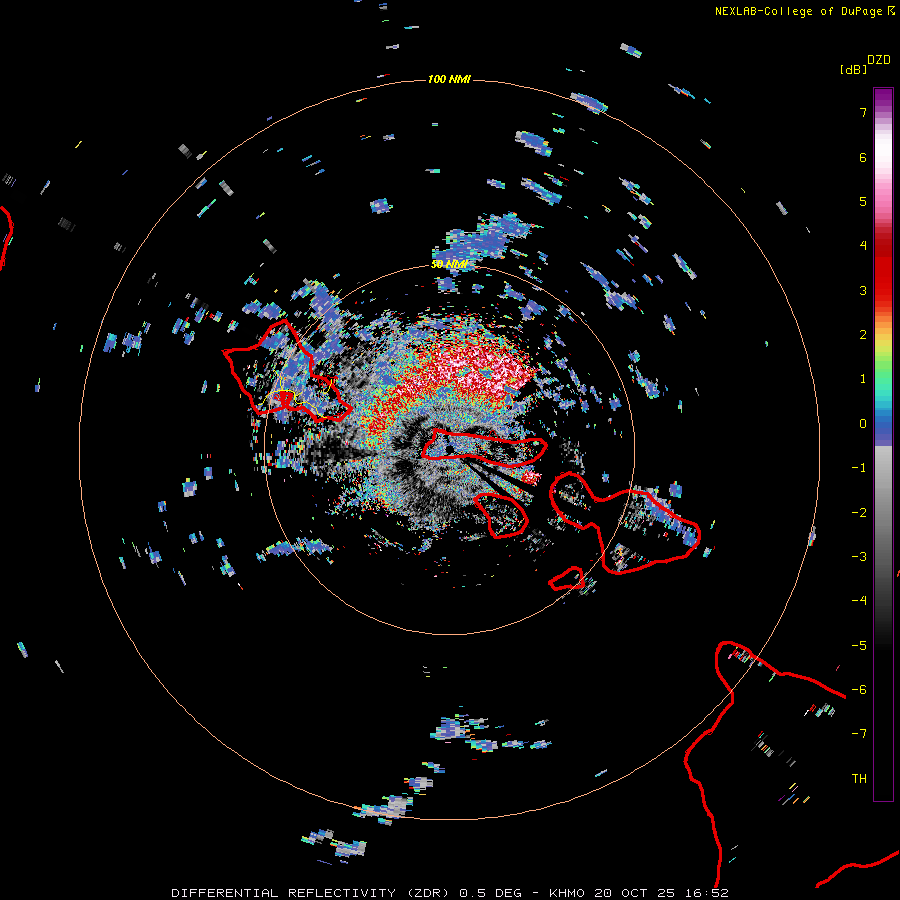This screenshot has height=900, width=900.
Task: Click the DZD product label above colorbar
Action: pos(879,60)
